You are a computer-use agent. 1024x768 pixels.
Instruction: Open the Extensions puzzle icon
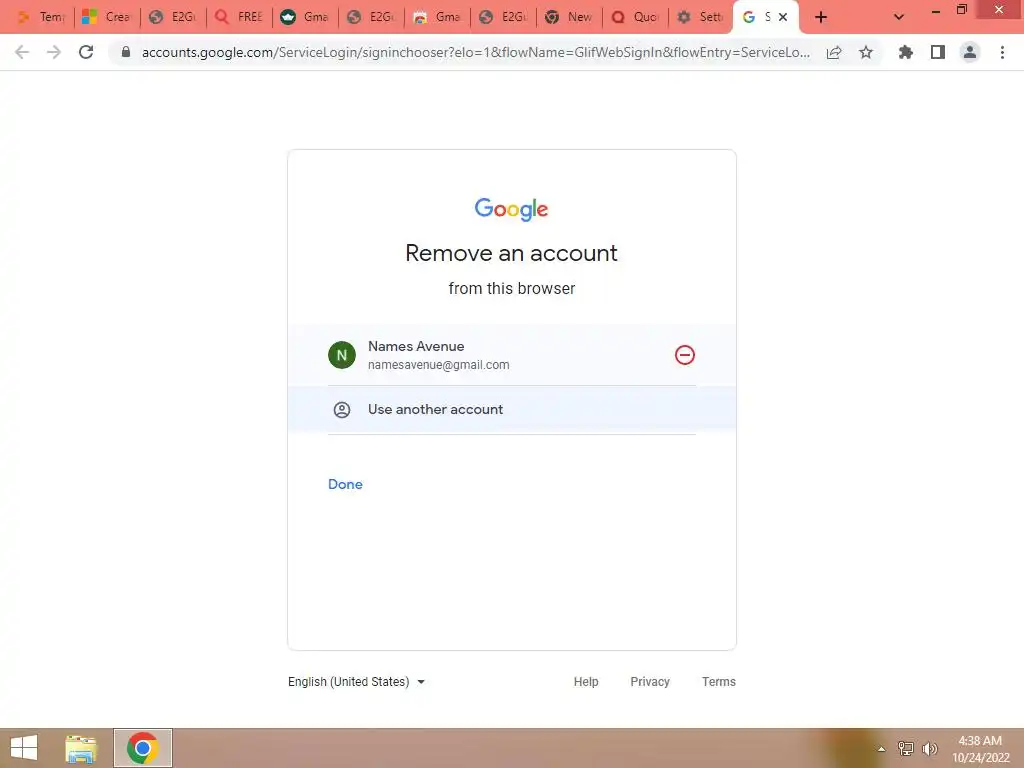(x=906, y=52)
